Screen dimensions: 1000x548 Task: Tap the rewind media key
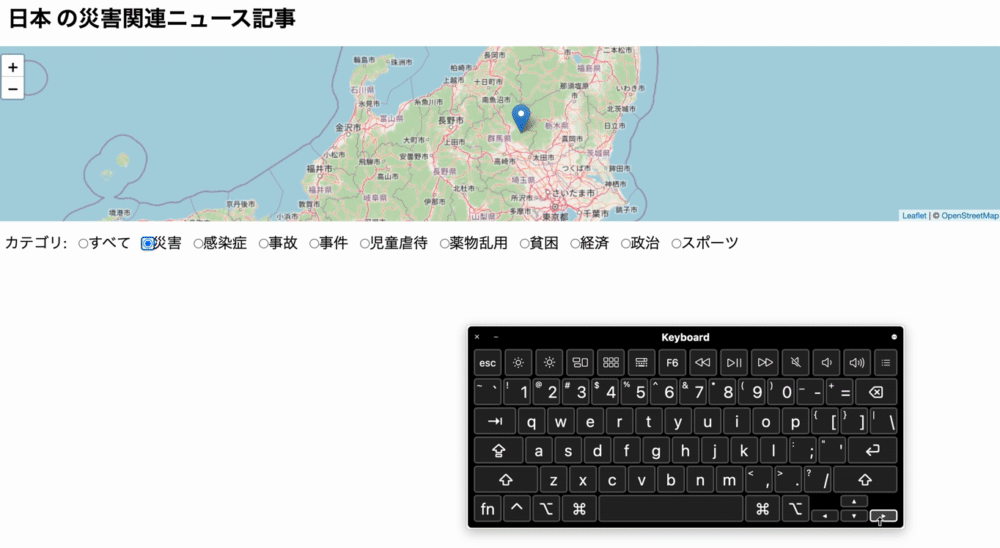click(x=703, y=362)
